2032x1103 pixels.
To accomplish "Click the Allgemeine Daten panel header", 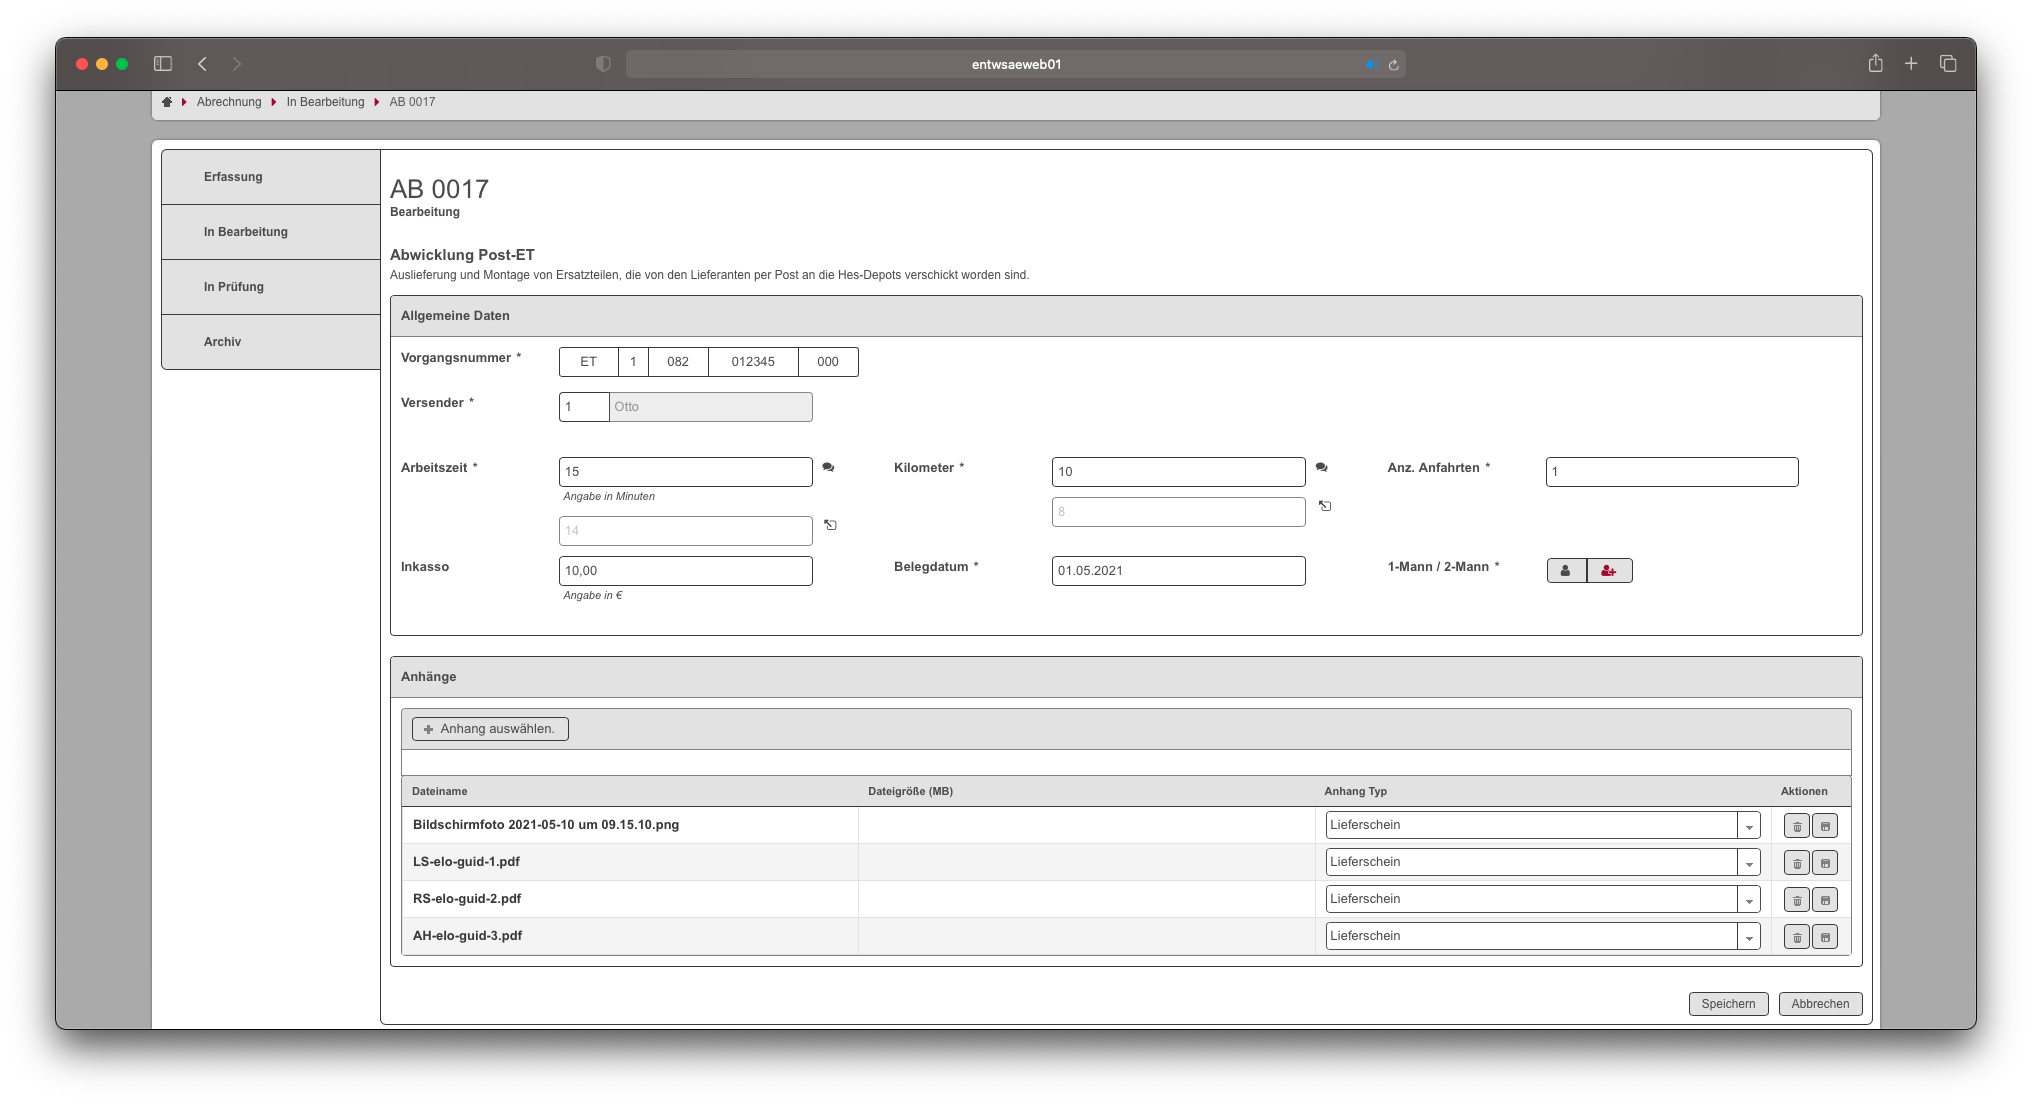I will 1126,316.
